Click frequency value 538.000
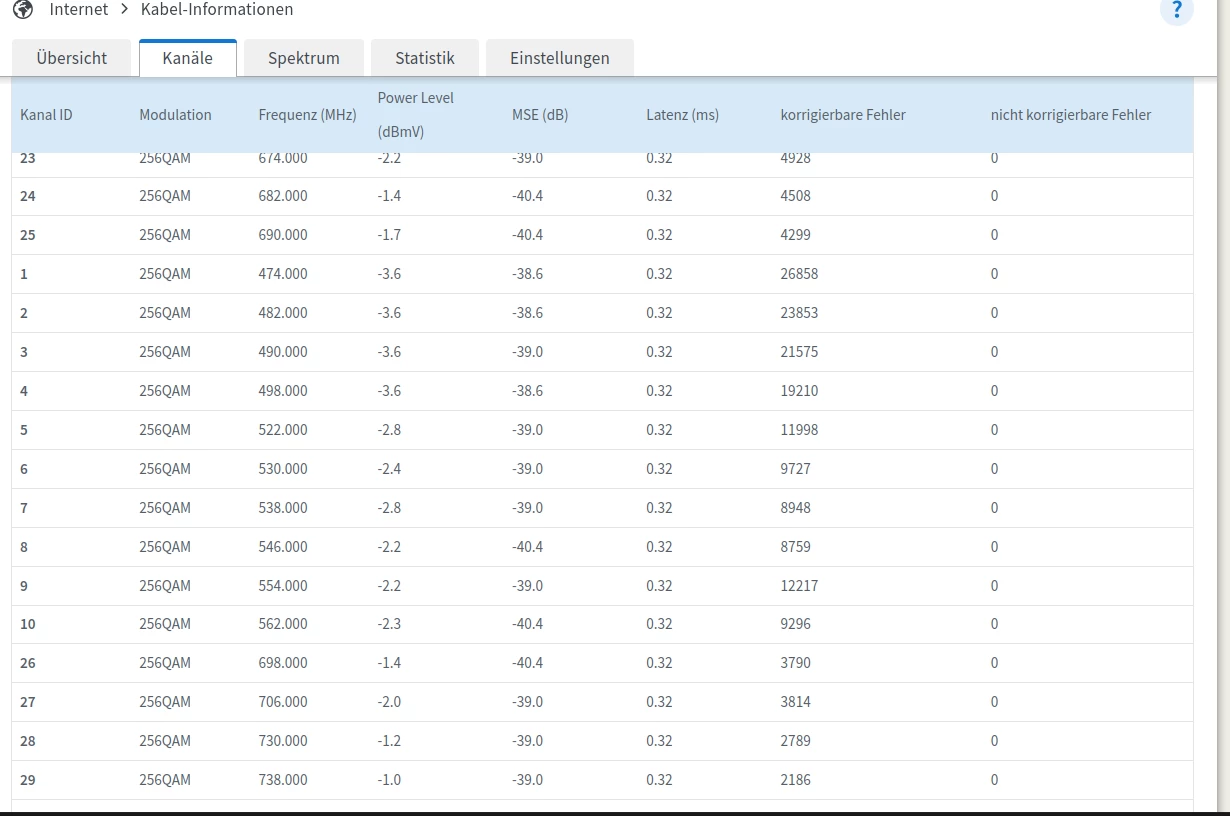Image resolution: width=1230 pixels, height=816 pixels. (x=283, y=508)
